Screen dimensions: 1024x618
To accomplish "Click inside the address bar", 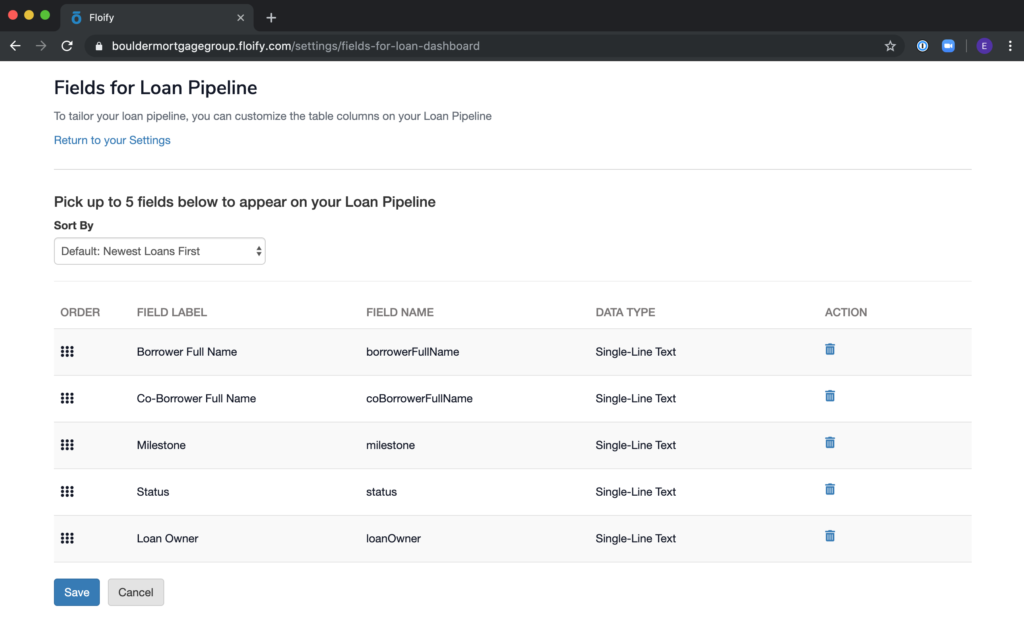I will pos(400,45).
